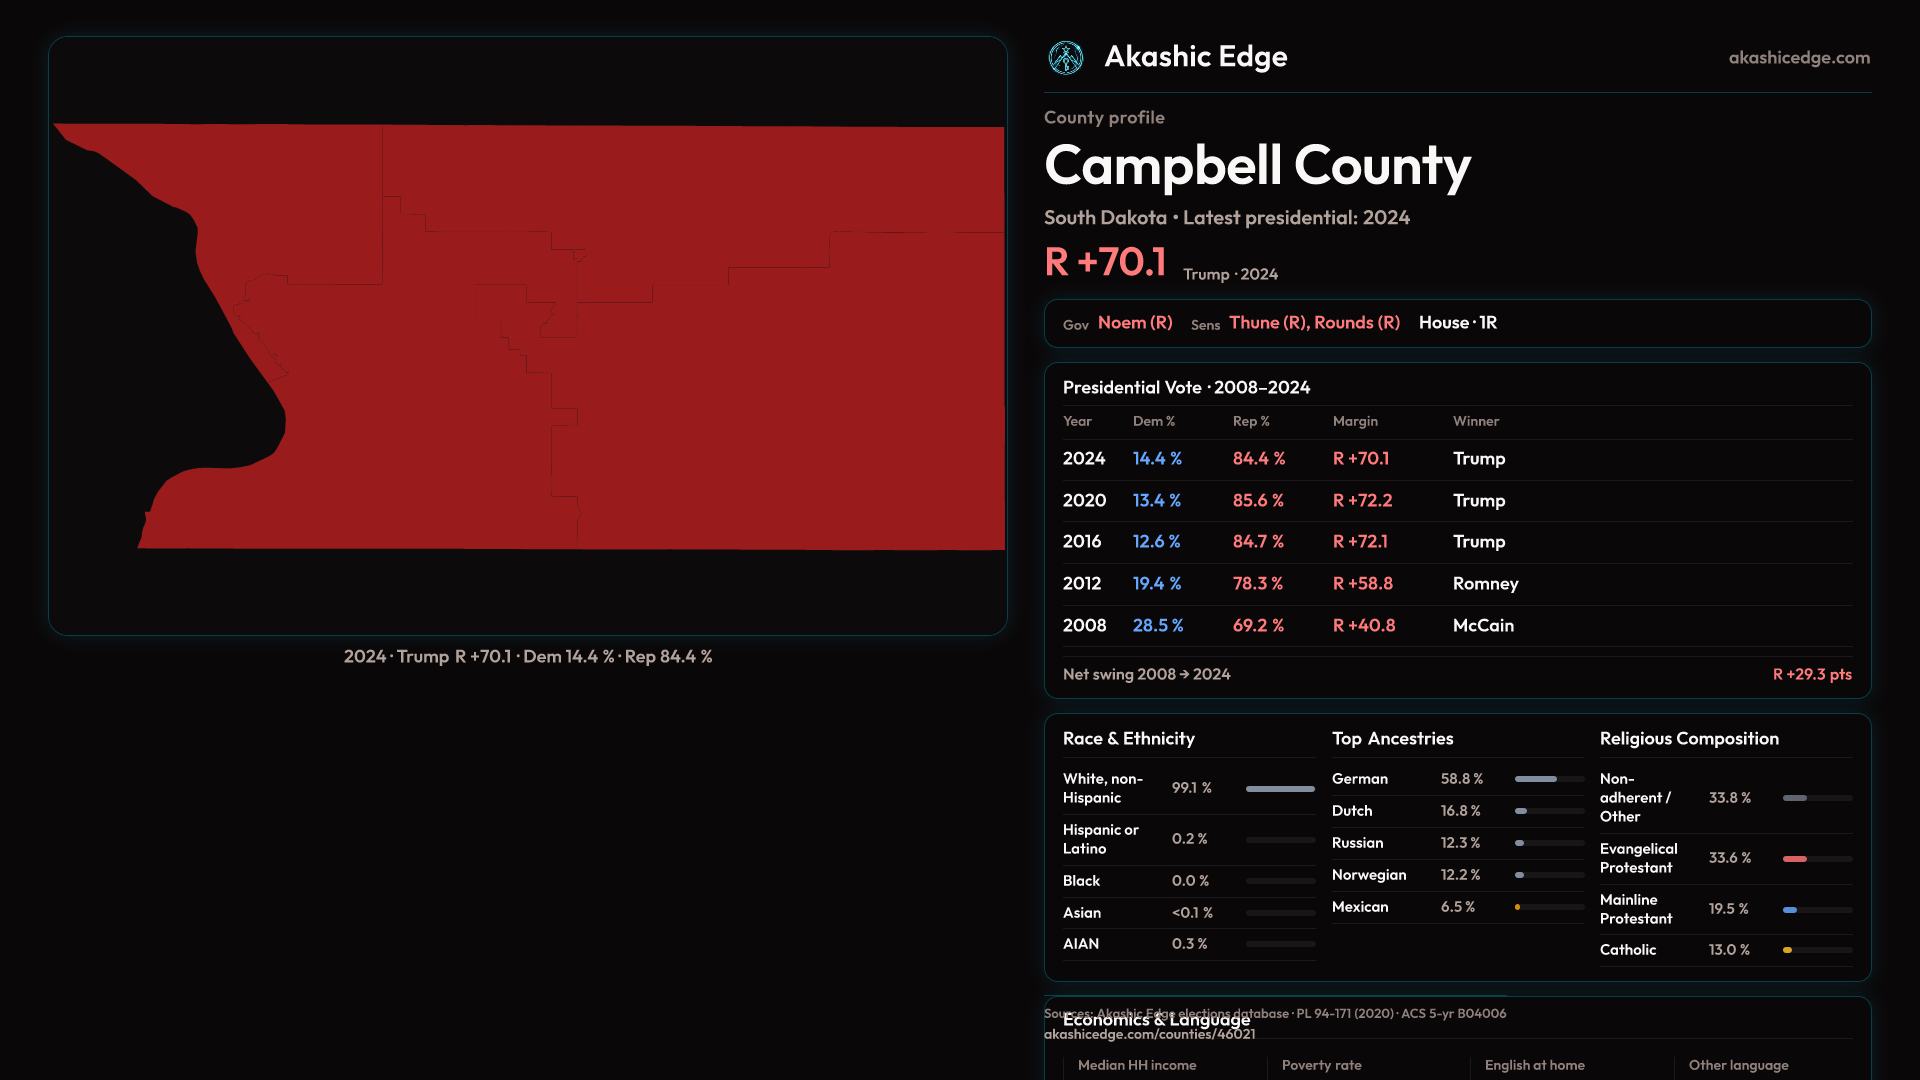Click the Median HH income card
Viewport: 1920px width, 1080px height.
click(x=1137, y=1066)
